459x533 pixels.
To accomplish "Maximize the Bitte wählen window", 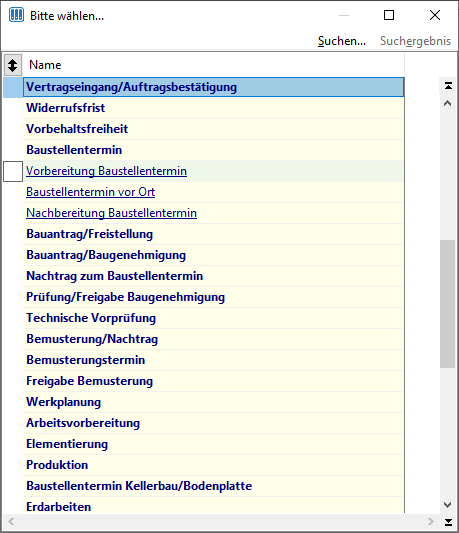I will tap(389, 15).
